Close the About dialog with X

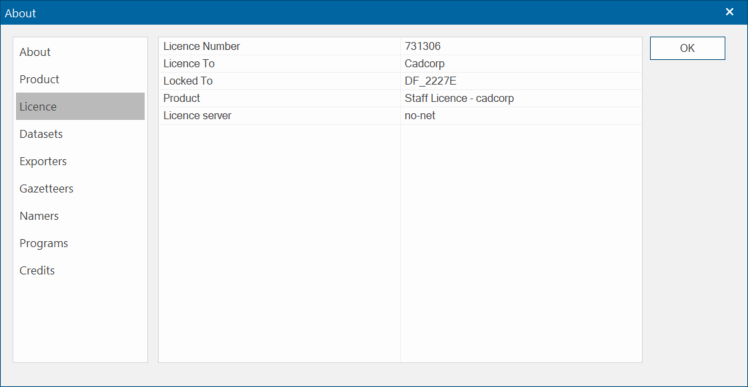click(x=729, y=12)
